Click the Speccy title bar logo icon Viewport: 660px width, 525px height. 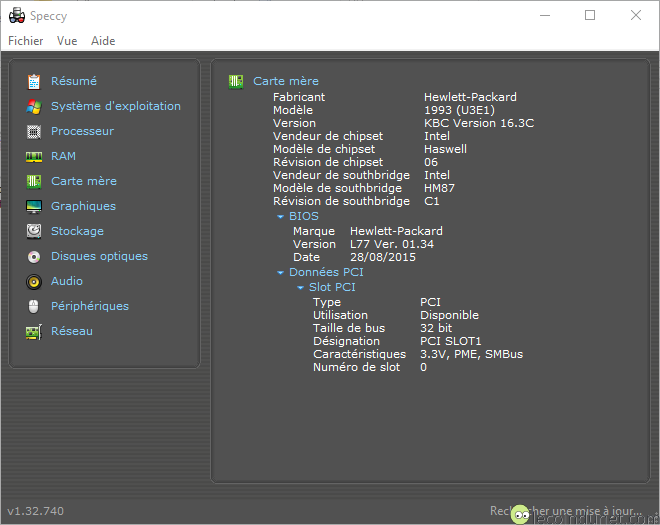[17, 16]
